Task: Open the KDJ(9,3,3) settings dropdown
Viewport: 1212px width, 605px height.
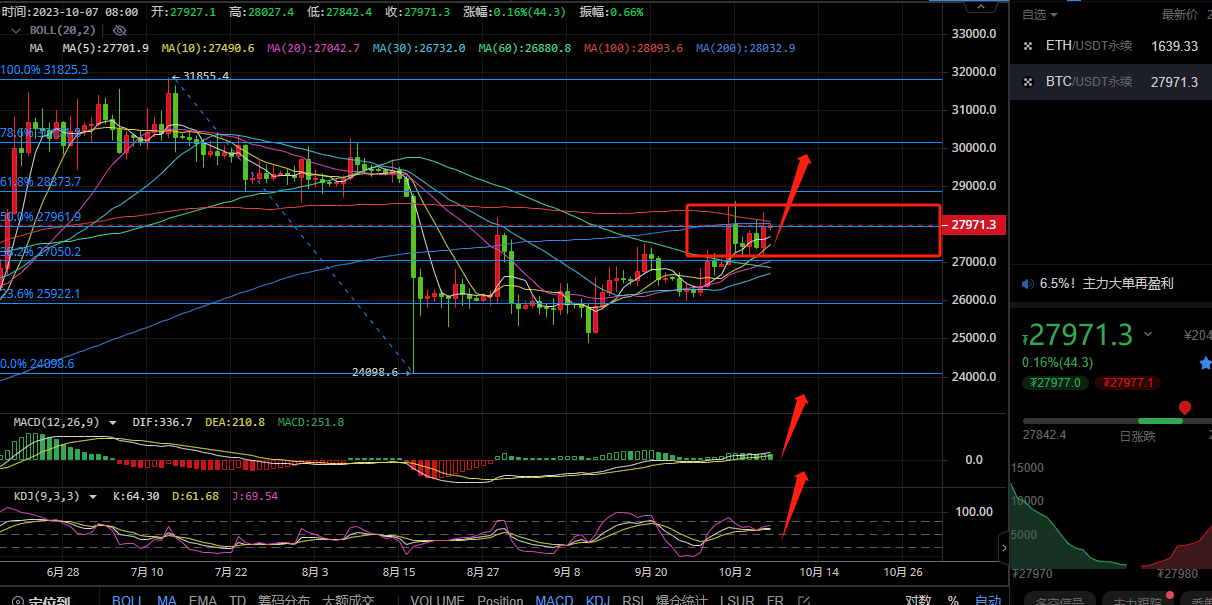Action: coord(94,496)
